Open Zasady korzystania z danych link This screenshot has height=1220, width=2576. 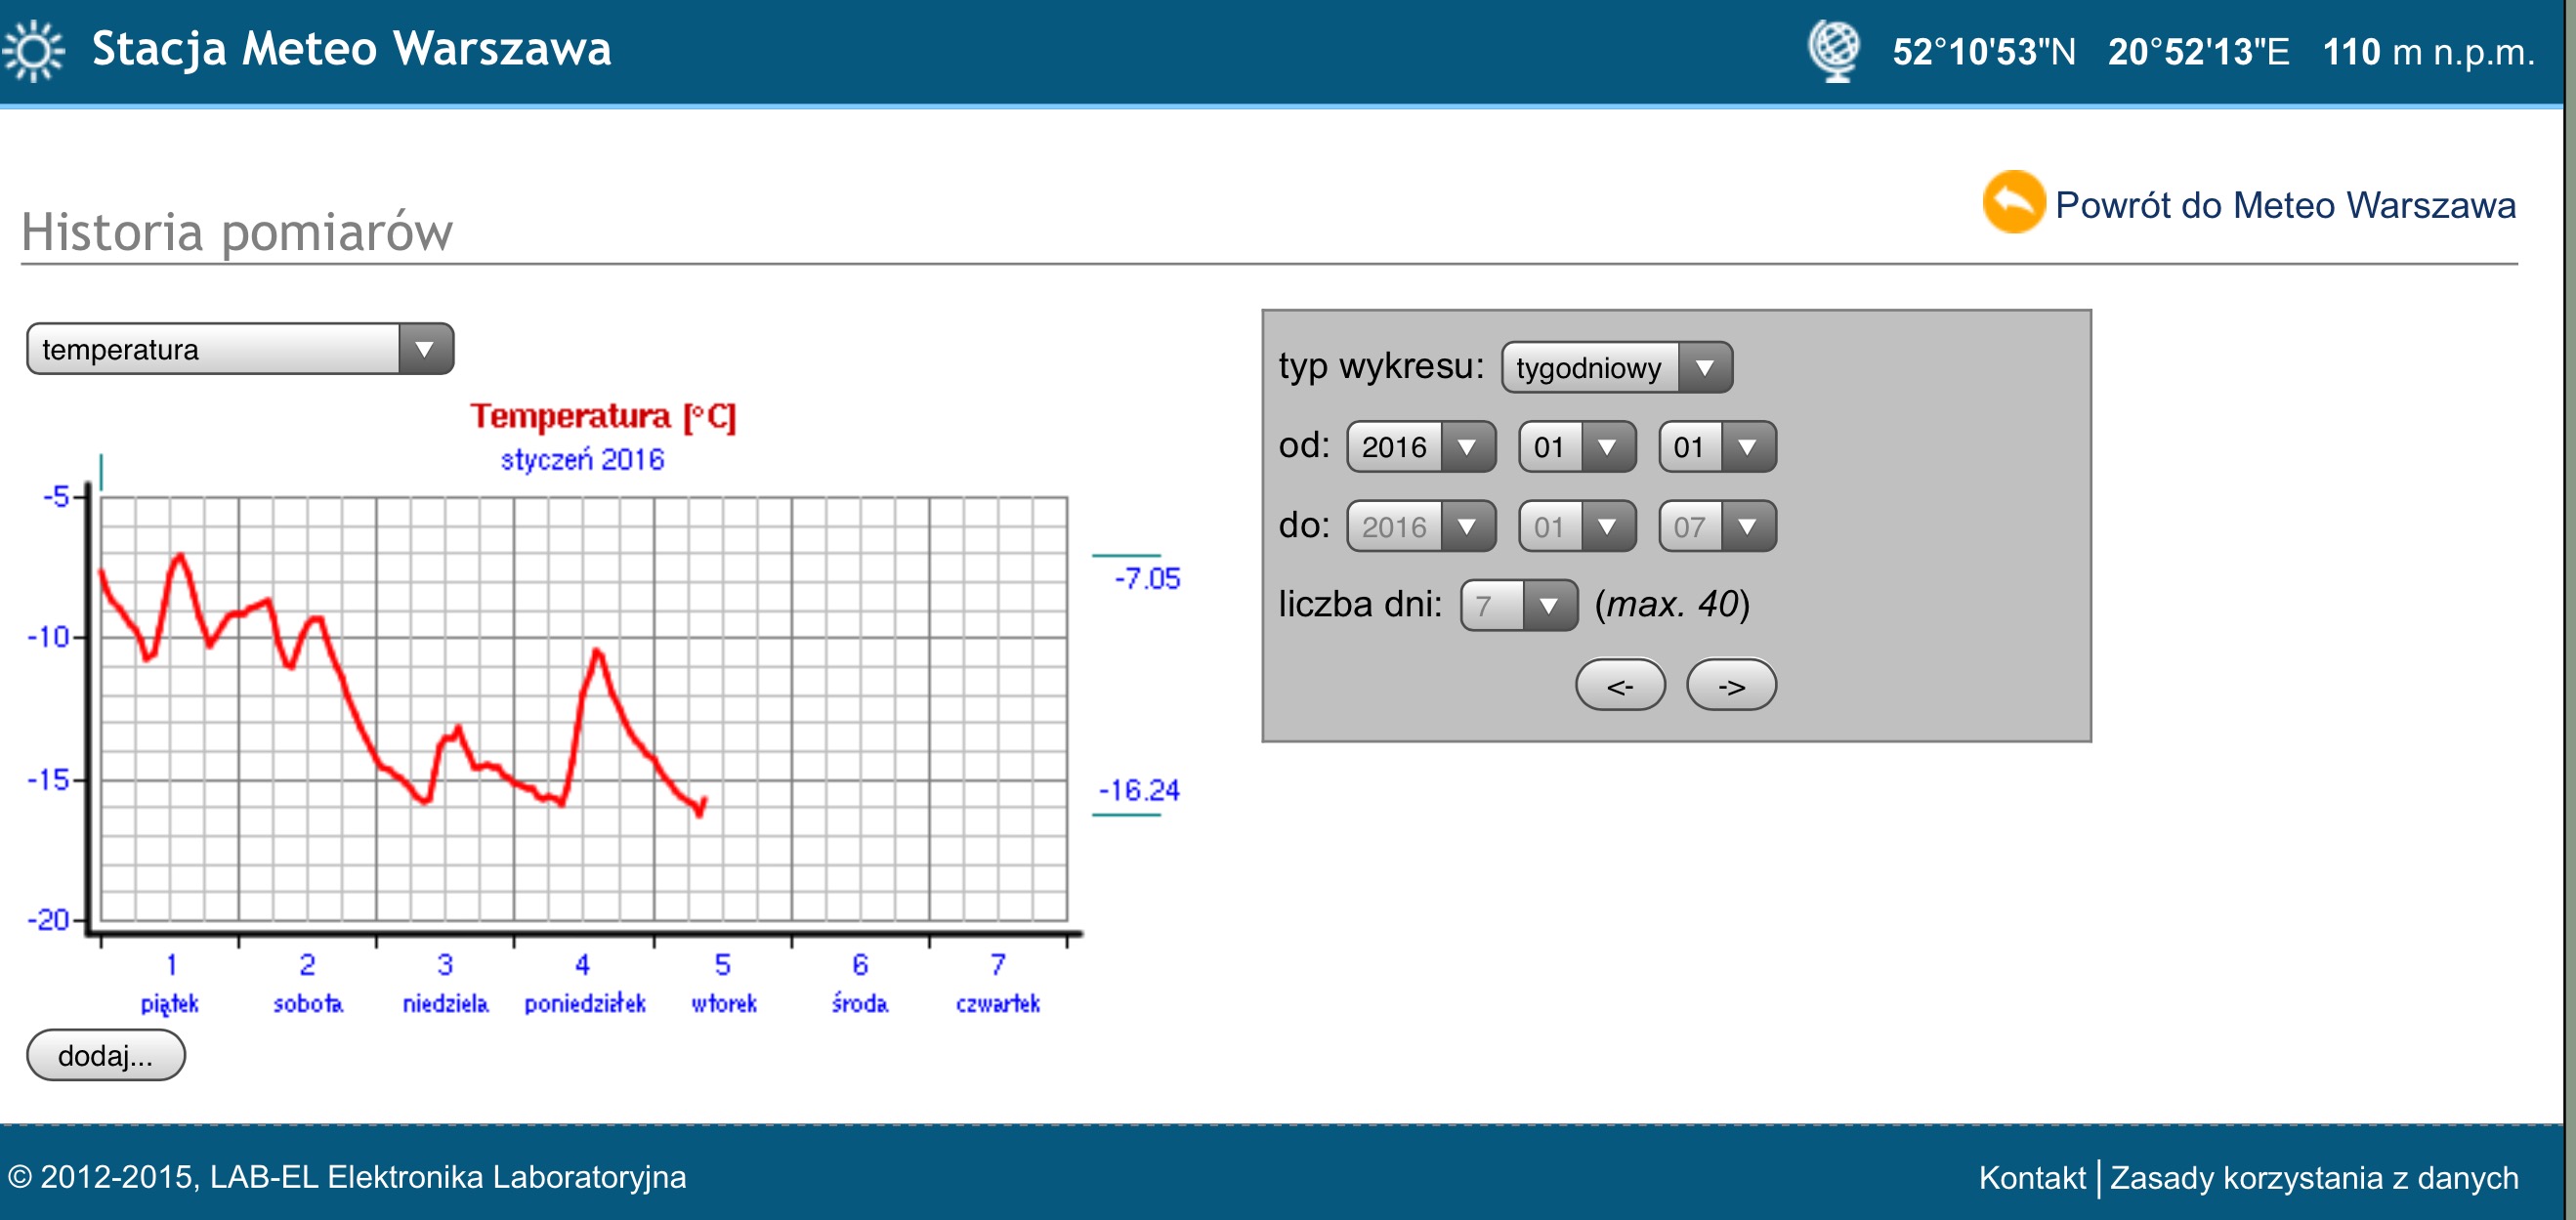2313,1177
